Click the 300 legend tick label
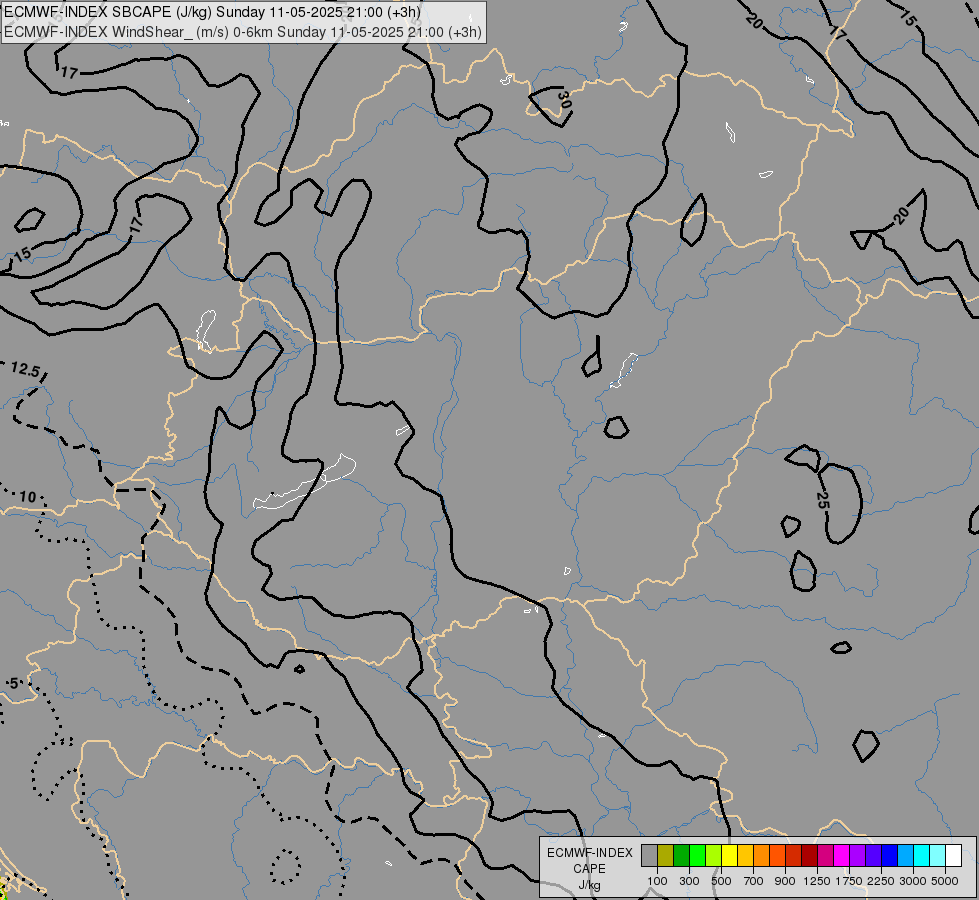Image resolution: width=979 pixels, height=900 pixels. click(x=689, y=881)
